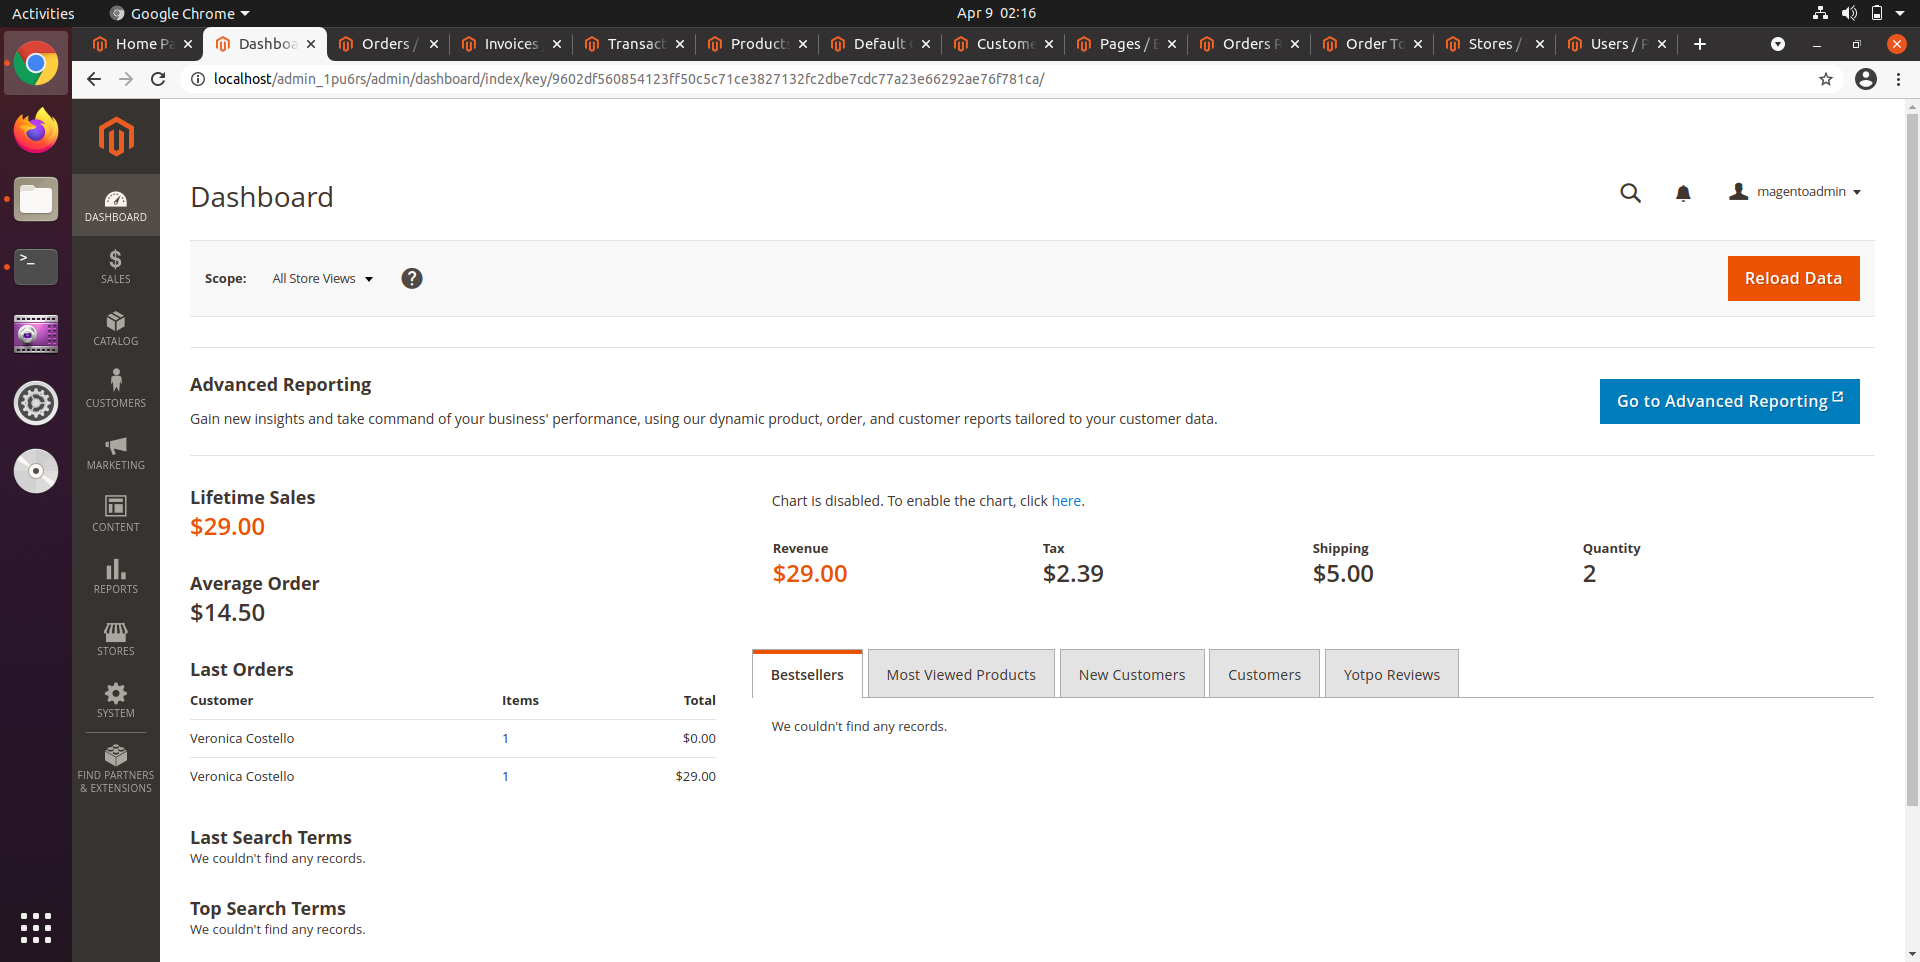Go back in browser history
The width and height of the screenshot is (1920, 962).
[94, 79]
